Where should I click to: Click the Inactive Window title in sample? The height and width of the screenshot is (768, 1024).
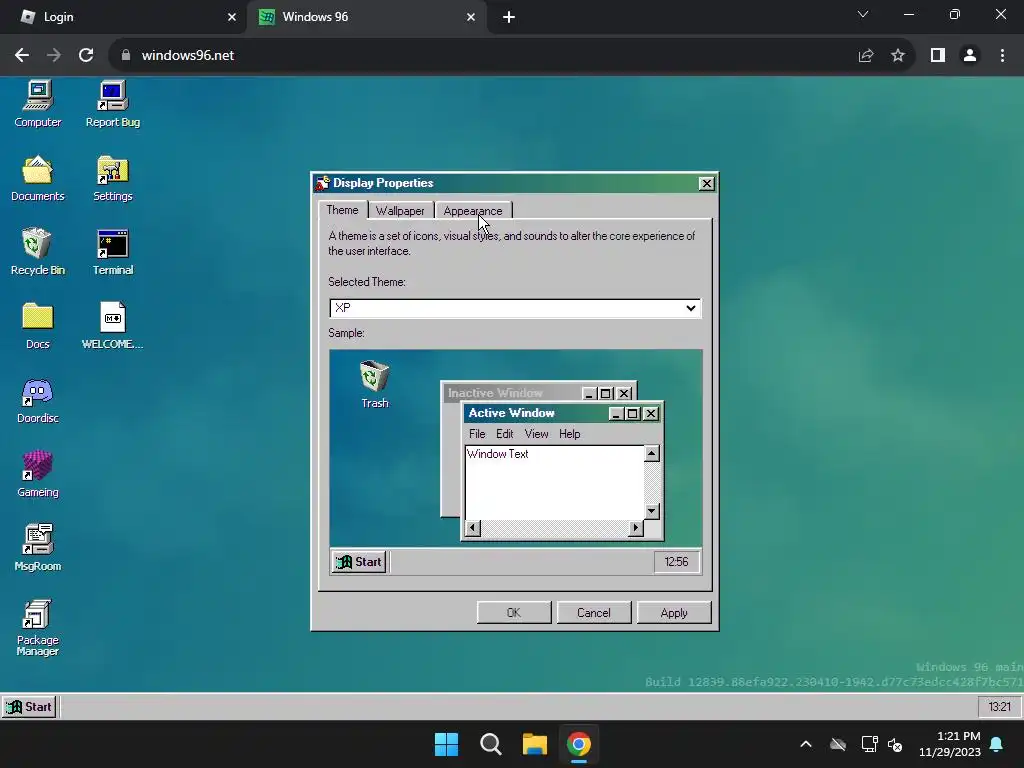coord(495,393)
